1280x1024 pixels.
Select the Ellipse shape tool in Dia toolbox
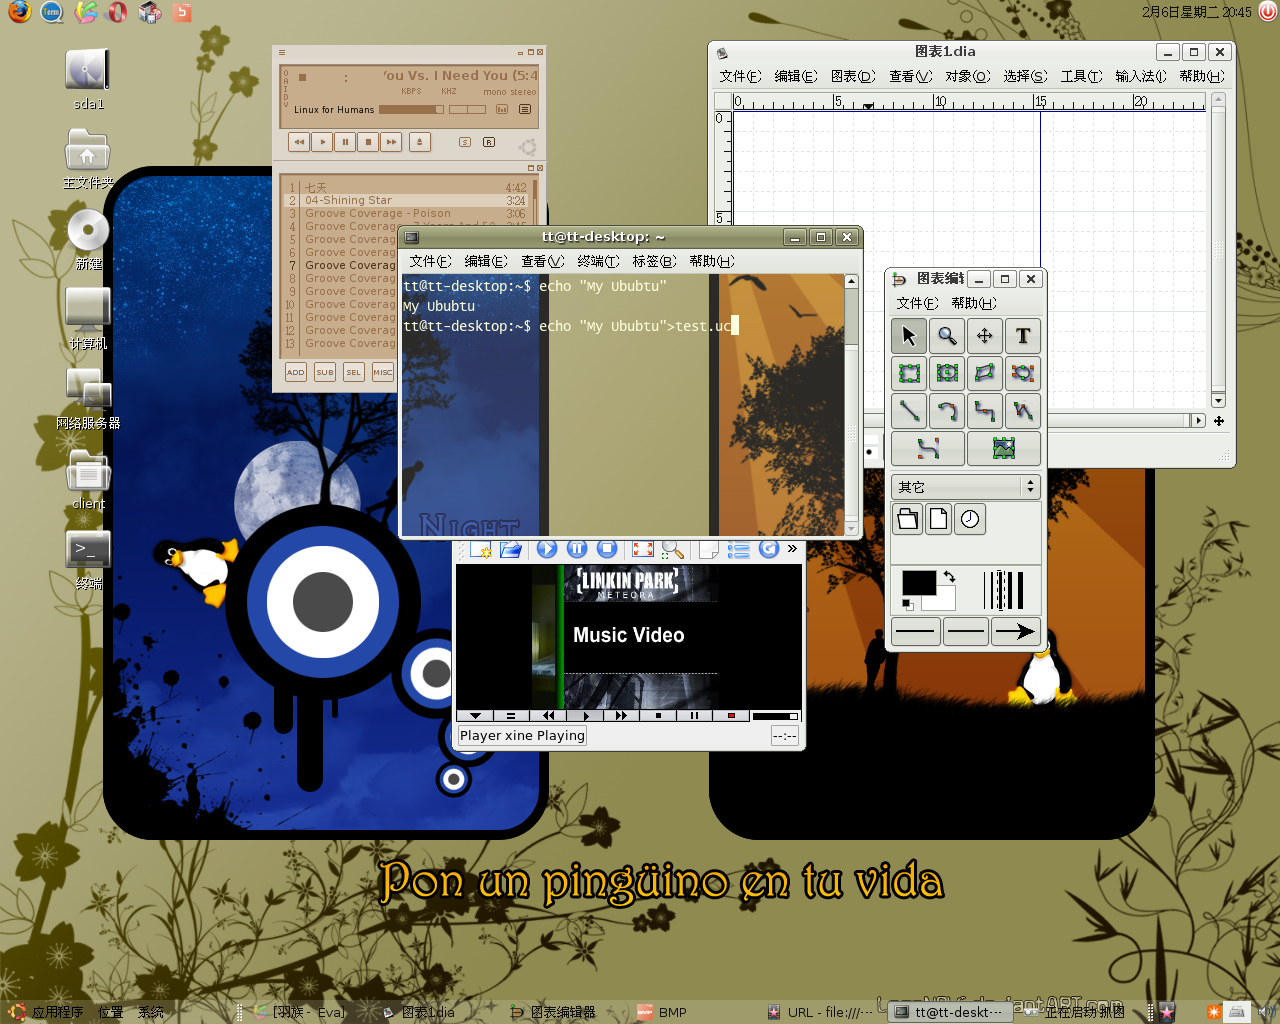[x=947, y=373]
